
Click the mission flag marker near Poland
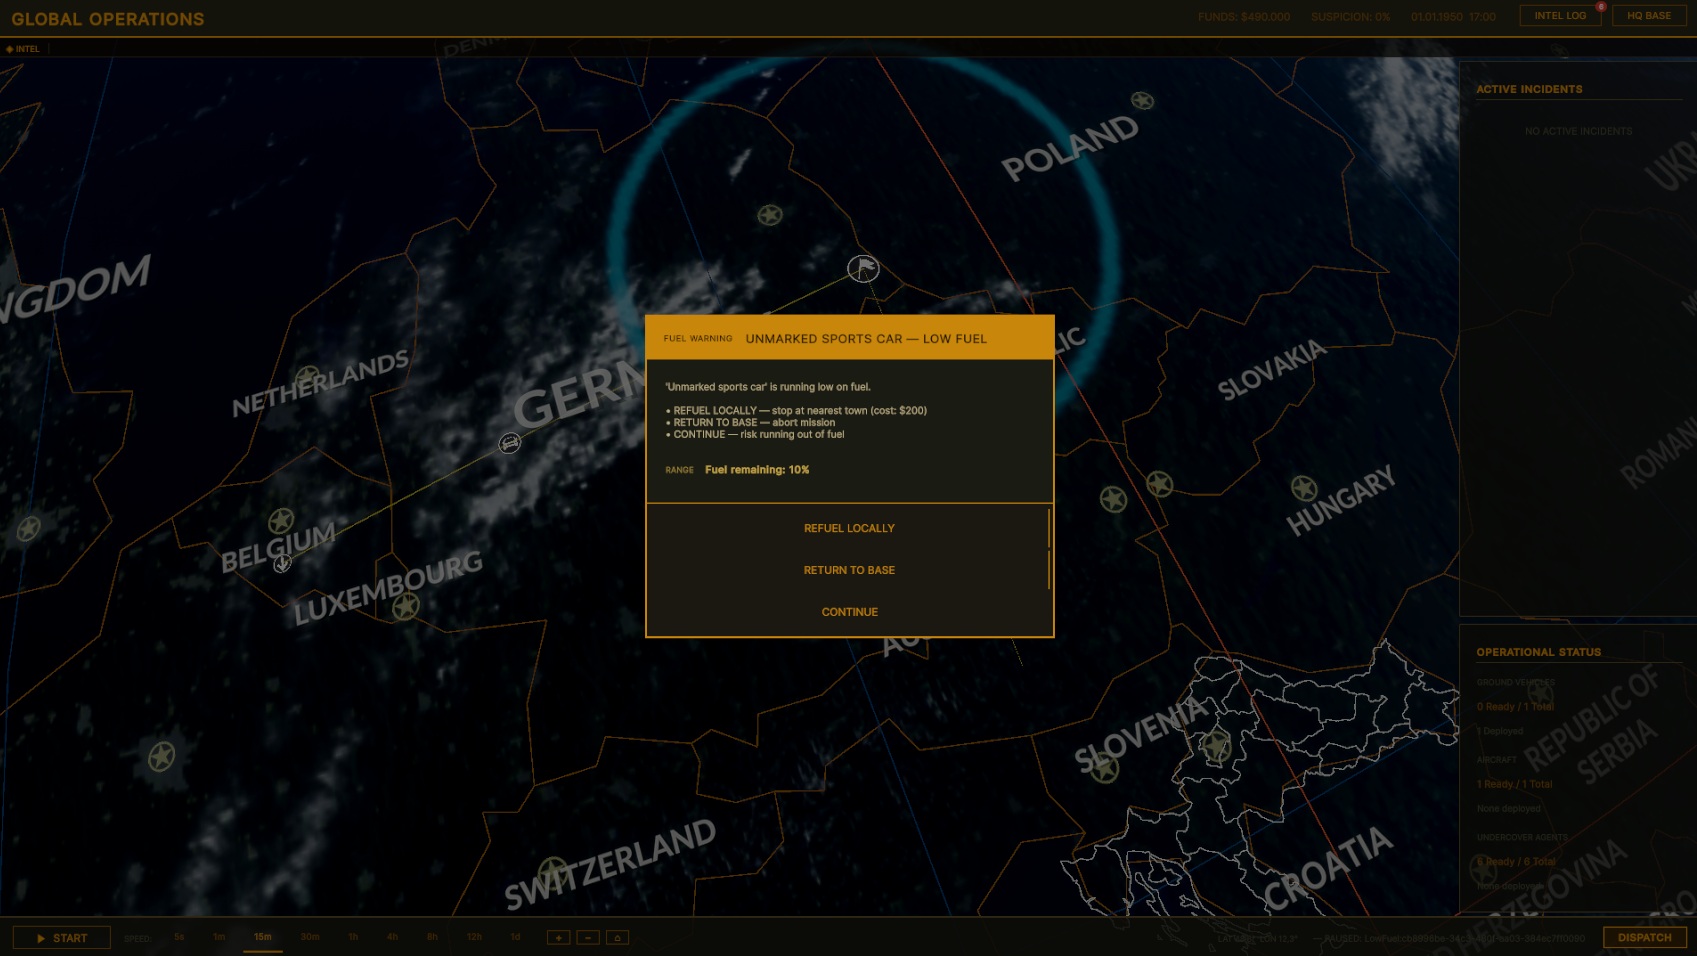[862, 268]
